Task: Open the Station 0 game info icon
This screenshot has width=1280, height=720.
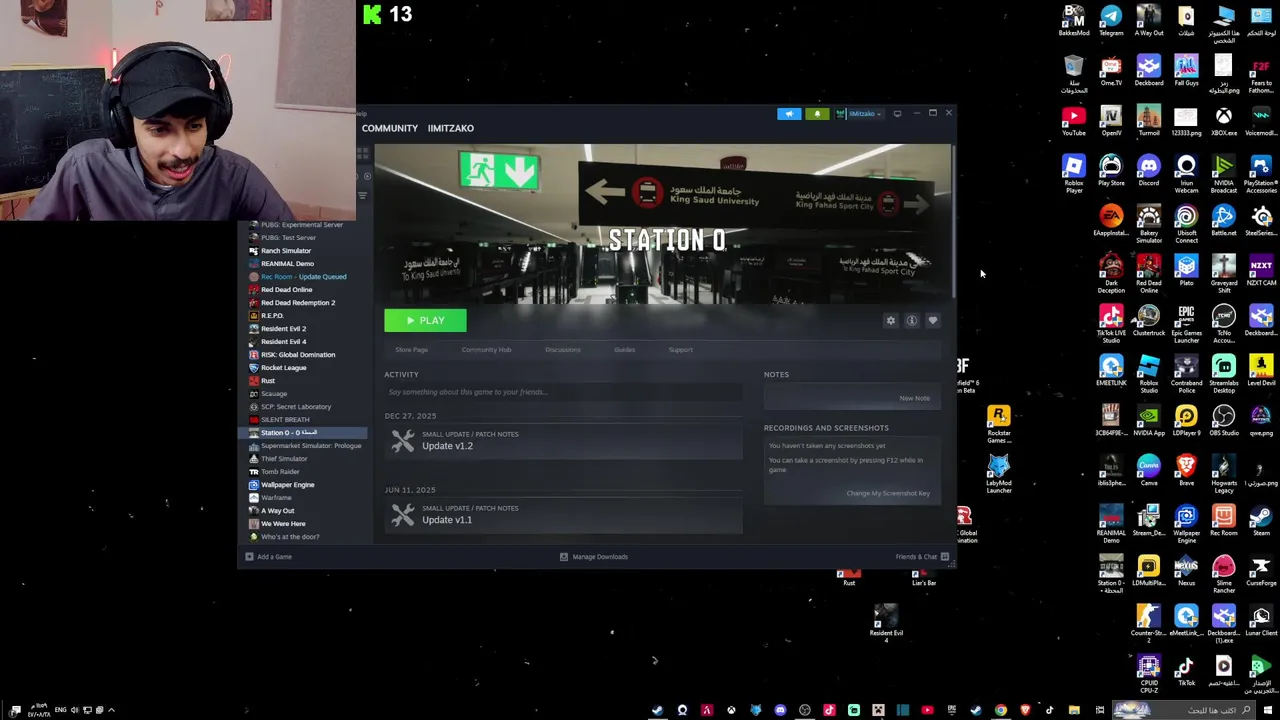Action: click(x=912, y=321)
